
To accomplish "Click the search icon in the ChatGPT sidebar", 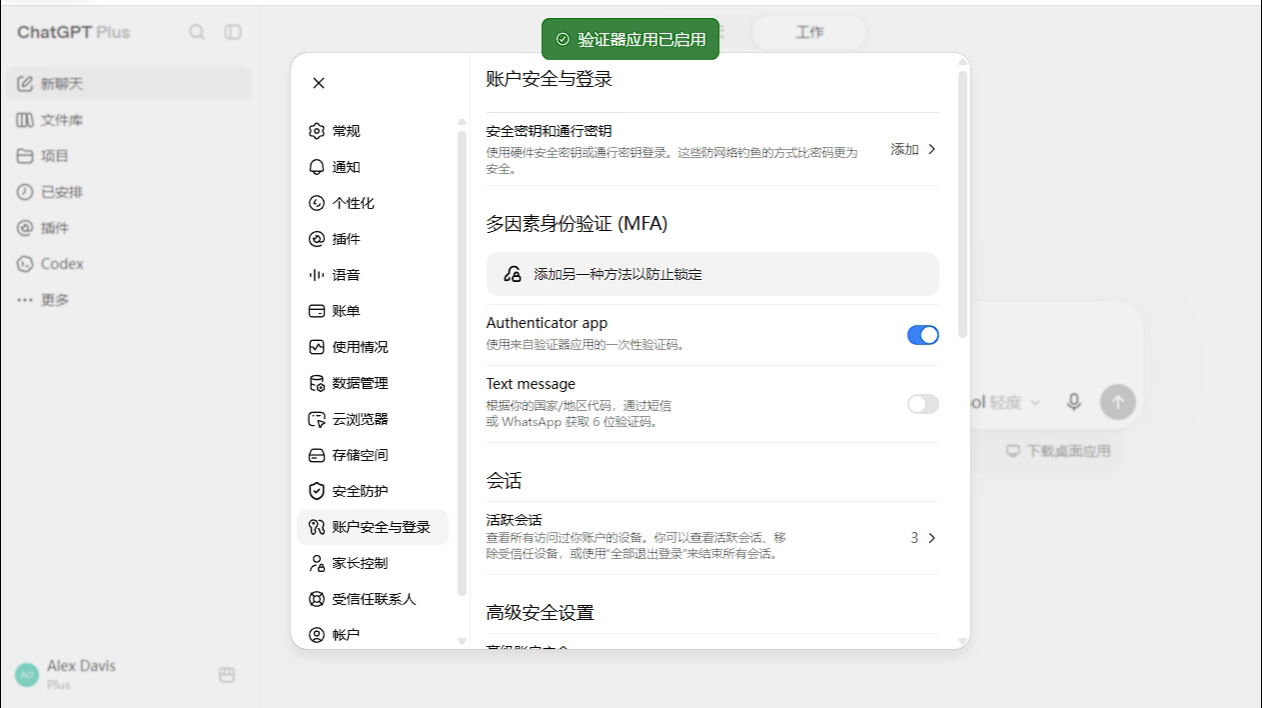I will [197, 32].
